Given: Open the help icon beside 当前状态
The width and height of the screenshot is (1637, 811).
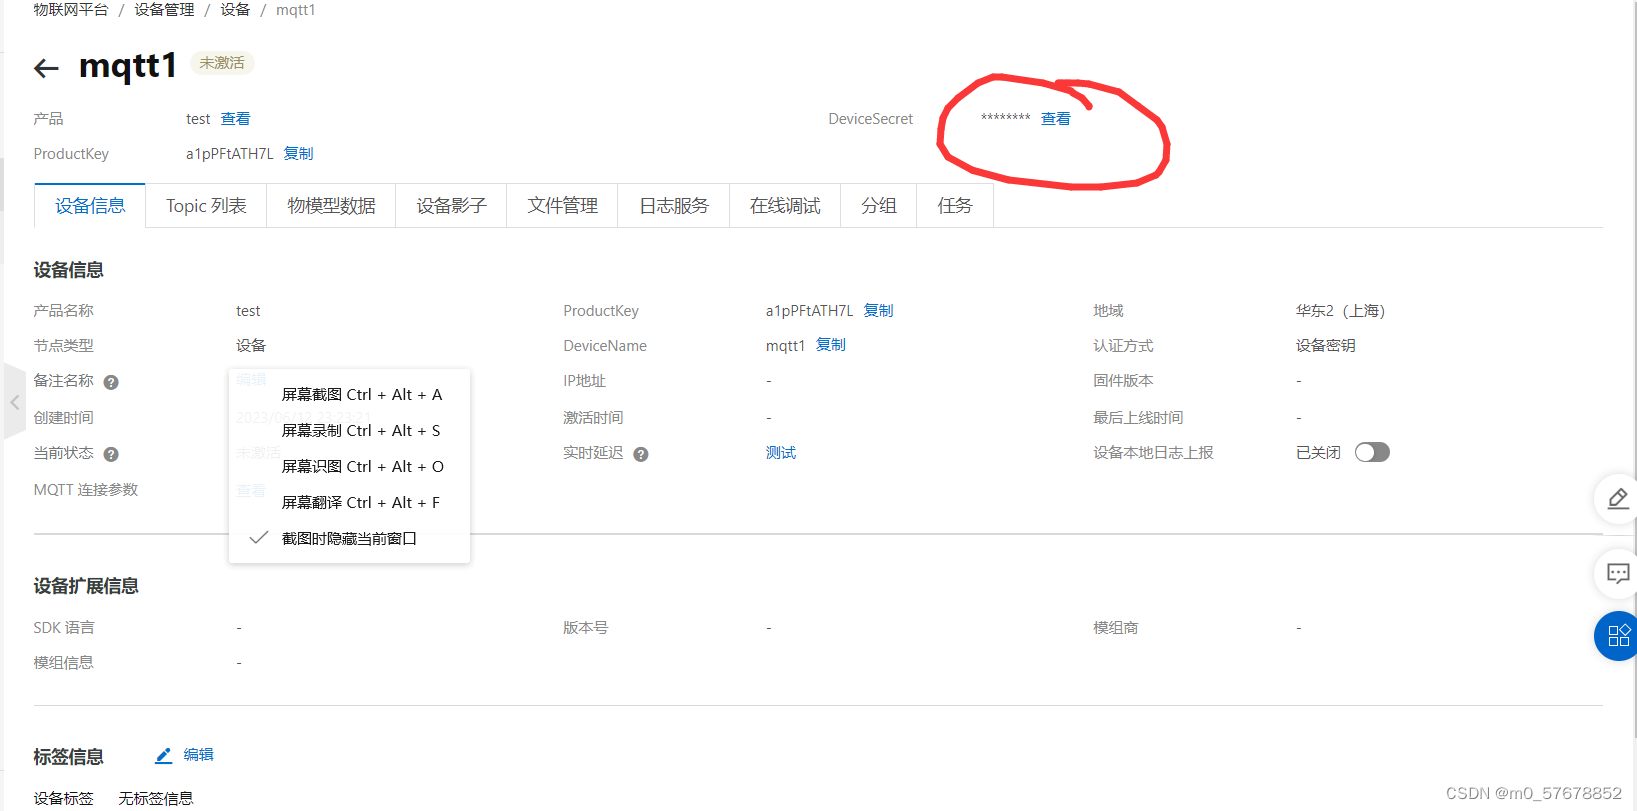Looking at the screenshot, I should click(111, 454).
